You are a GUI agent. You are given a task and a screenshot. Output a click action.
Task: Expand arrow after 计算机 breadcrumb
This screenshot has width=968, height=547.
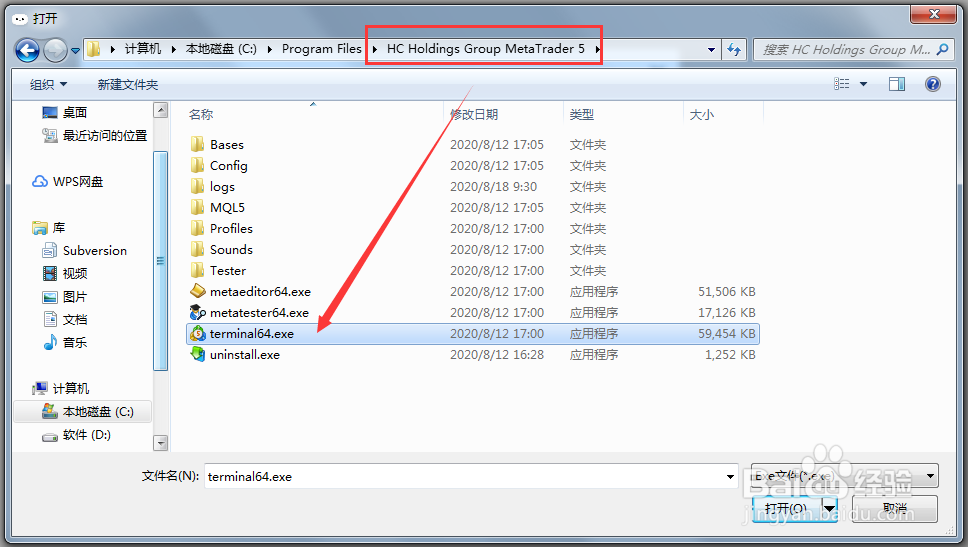pyautogui.click(x=173, y=49)
